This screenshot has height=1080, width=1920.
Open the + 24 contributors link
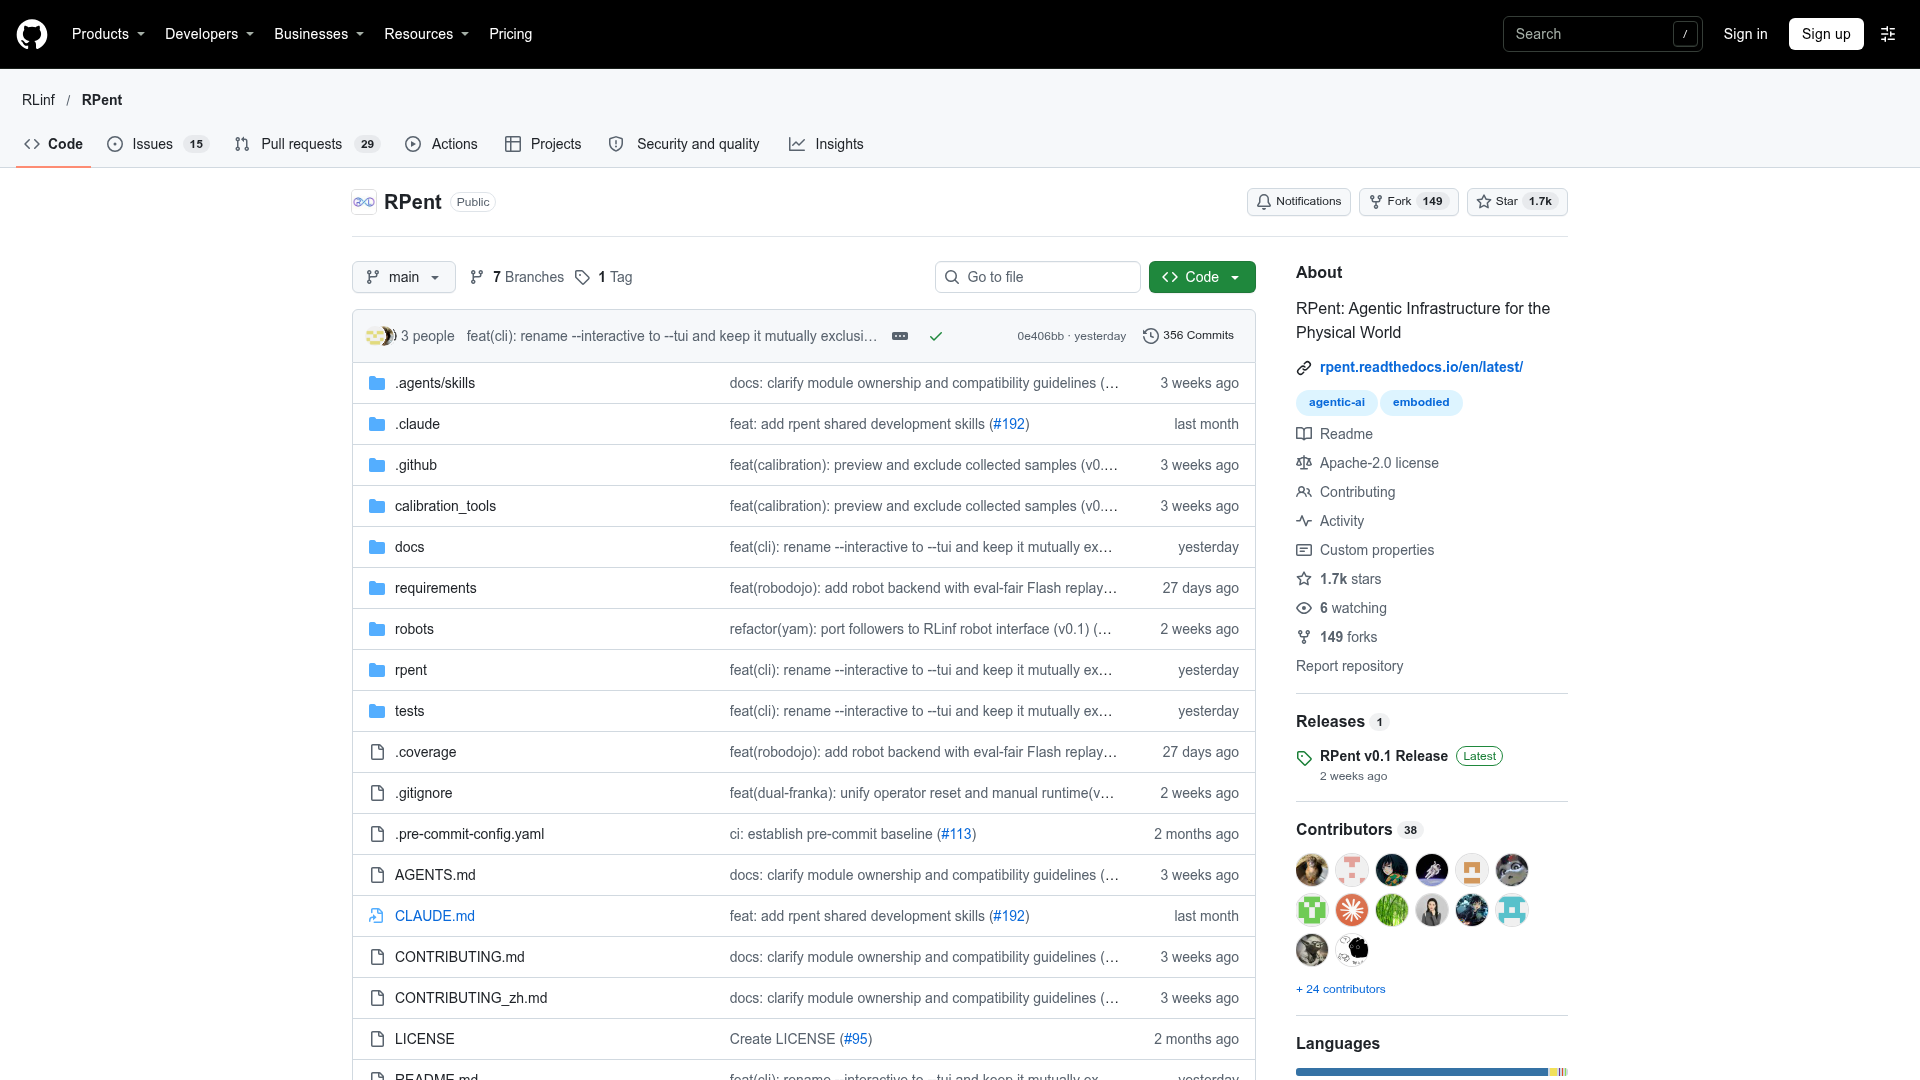(x=1341, y=989)
